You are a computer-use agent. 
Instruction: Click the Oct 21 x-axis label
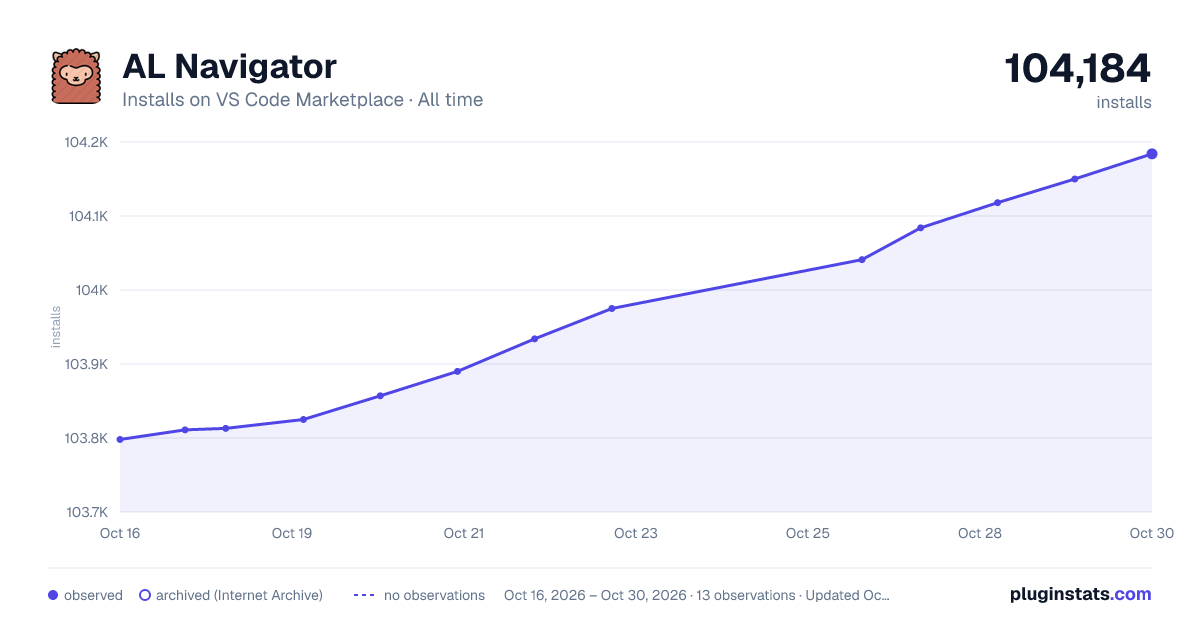pos(464,533)
